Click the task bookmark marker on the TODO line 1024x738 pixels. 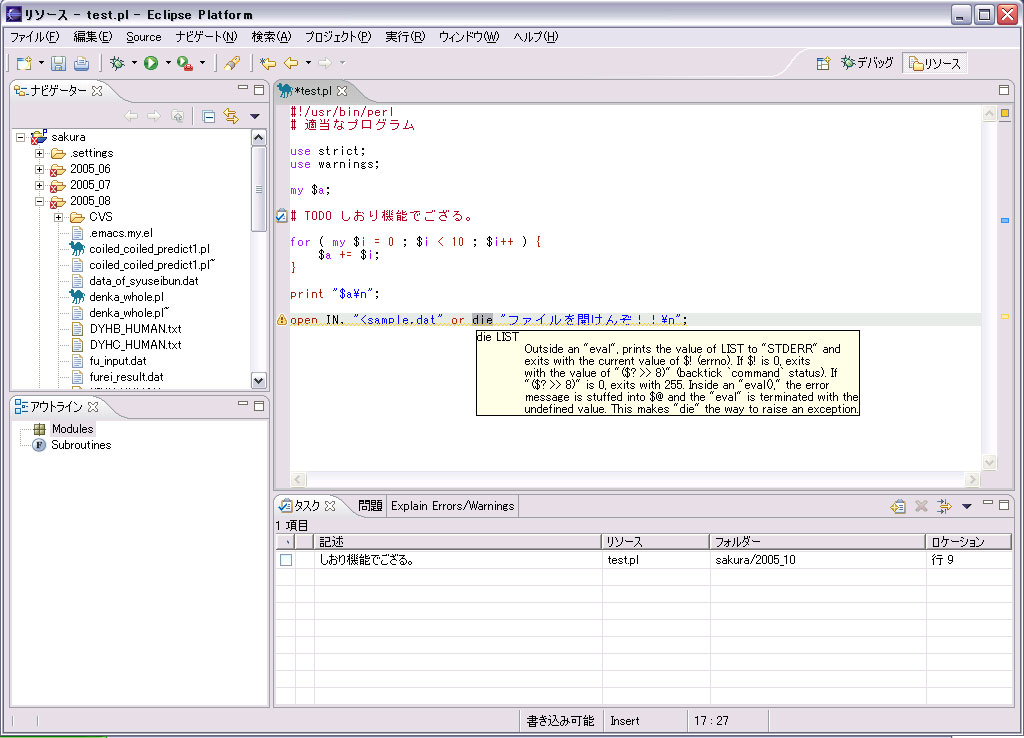281,216
